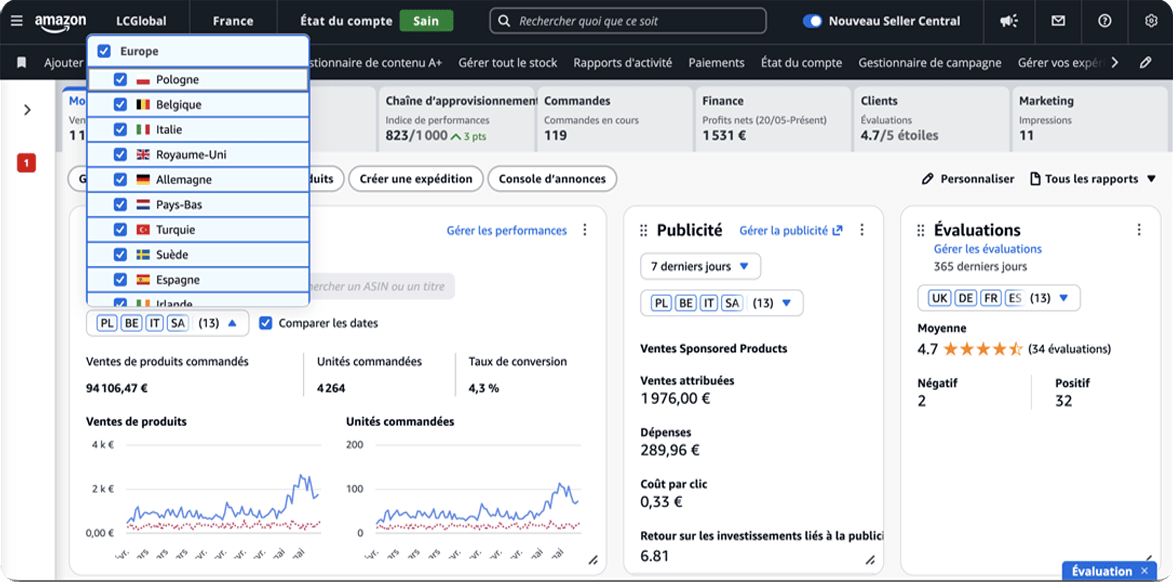Click the ASIN or title search field
Image resolution: width=1173 pixels, height=582 pixels.
coord(382,286)
